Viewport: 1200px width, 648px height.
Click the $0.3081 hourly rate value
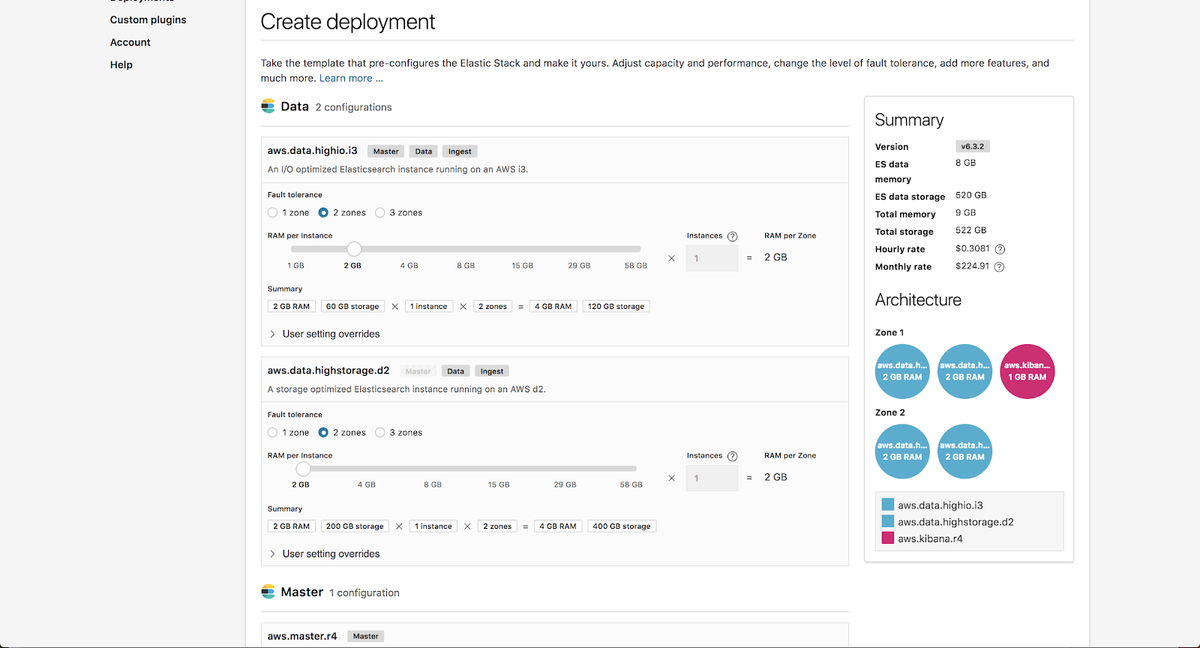click(973, 249)
